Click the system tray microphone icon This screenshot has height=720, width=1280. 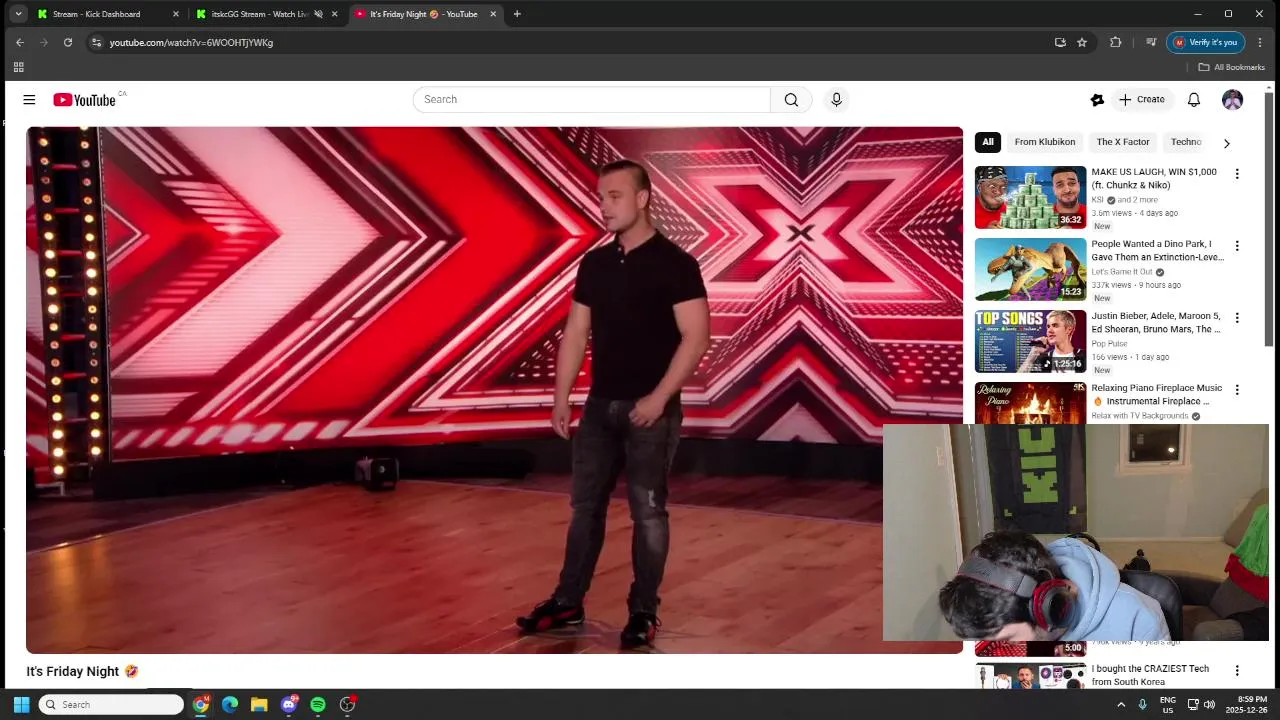pyautogui.click(x=1142, y=705)
